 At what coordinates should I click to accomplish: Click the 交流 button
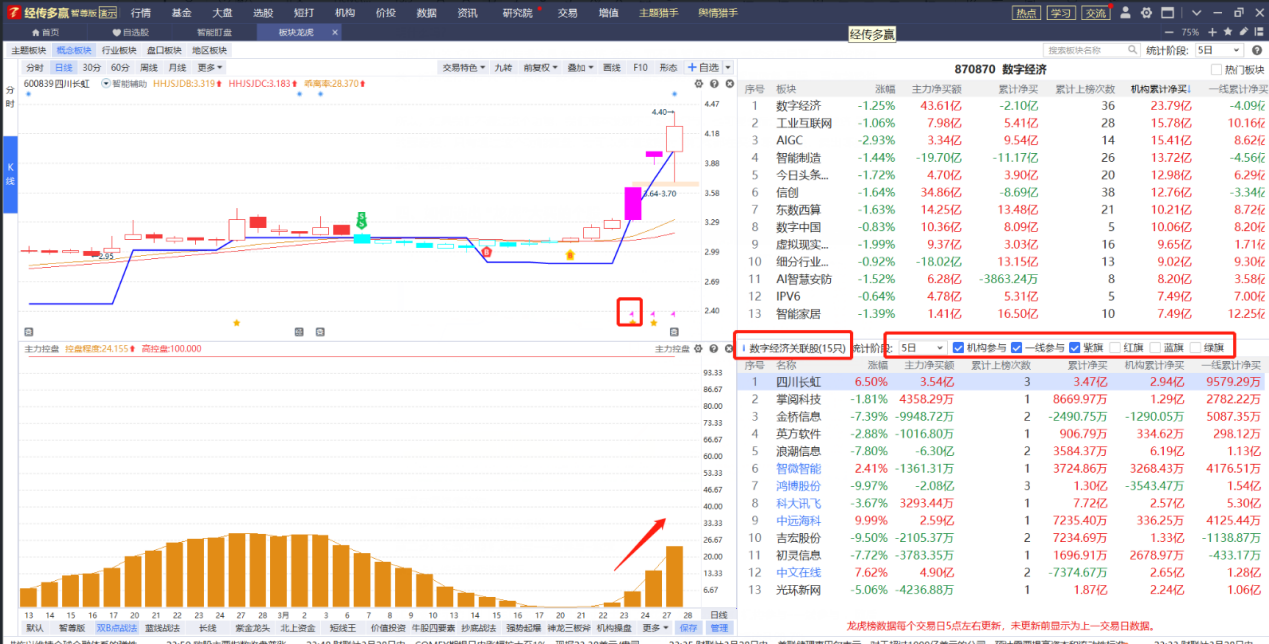1096,13
